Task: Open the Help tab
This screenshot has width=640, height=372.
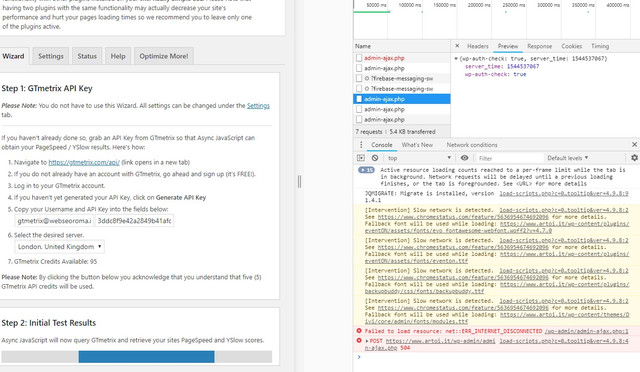Action: [118, 56]
